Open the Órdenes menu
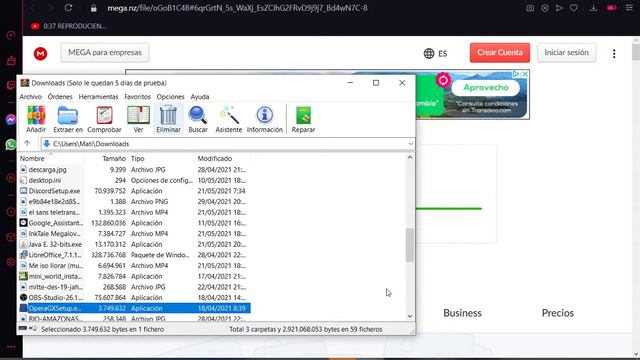 pos(60,97)
